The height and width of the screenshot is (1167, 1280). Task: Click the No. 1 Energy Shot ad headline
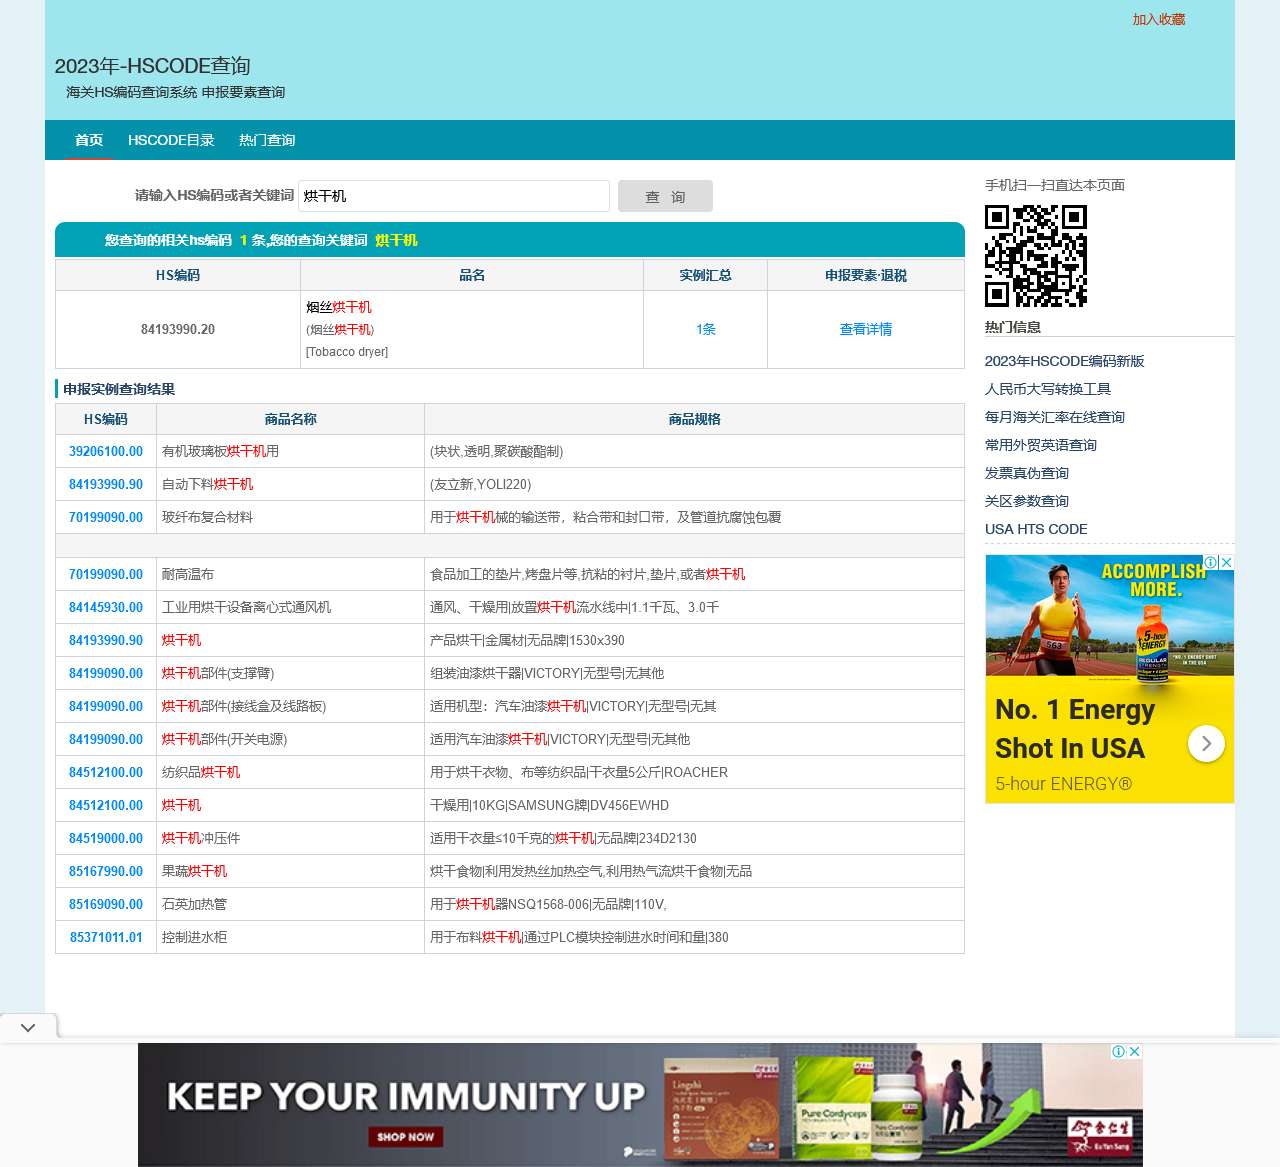1075,729
